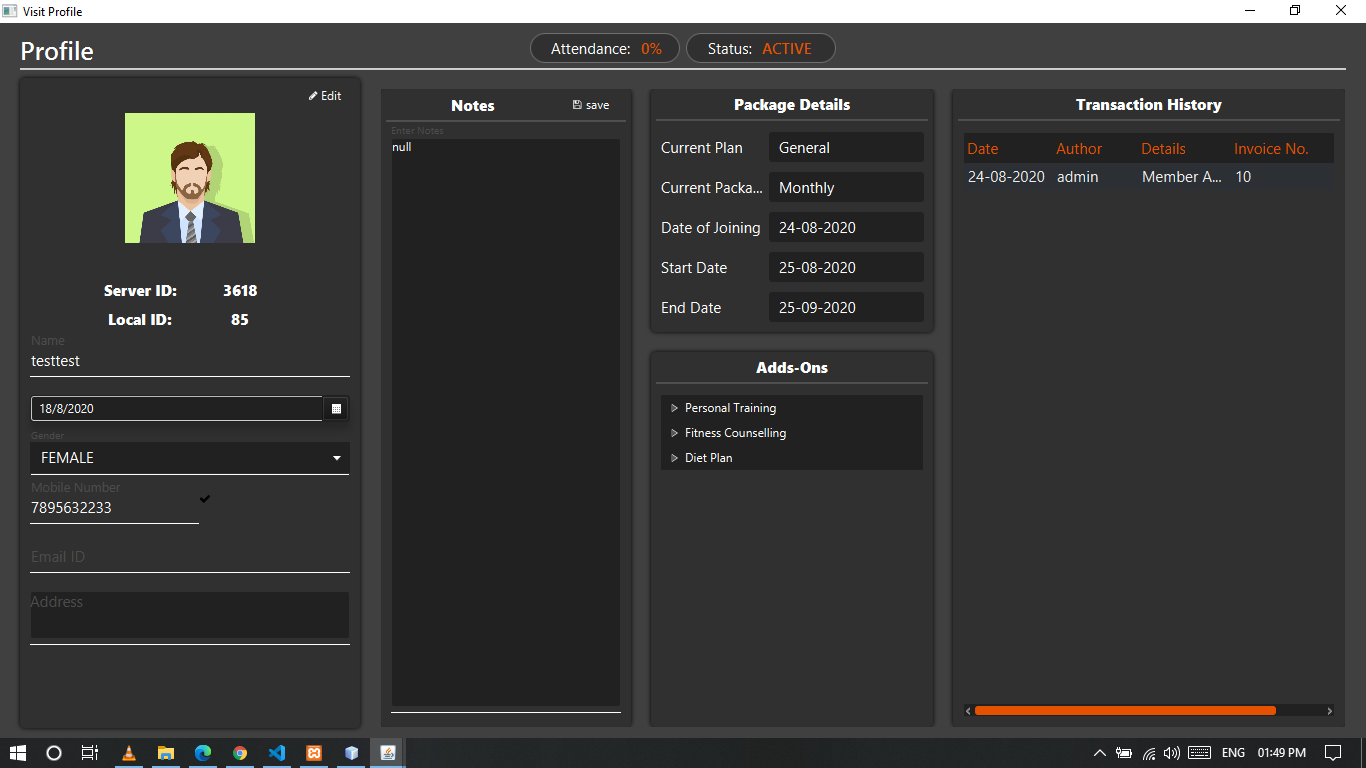Click the Date of Joining value 24-08-2020
The width and height of the screenshot is (1366, 768).
coord(846,227)
